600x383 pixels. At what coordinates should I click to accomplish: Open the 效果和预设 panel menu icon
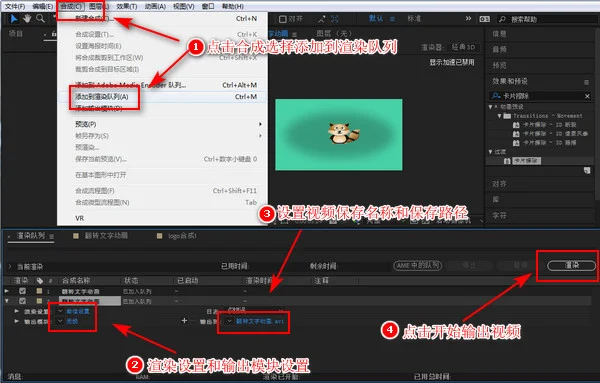(x=586, y=82)
